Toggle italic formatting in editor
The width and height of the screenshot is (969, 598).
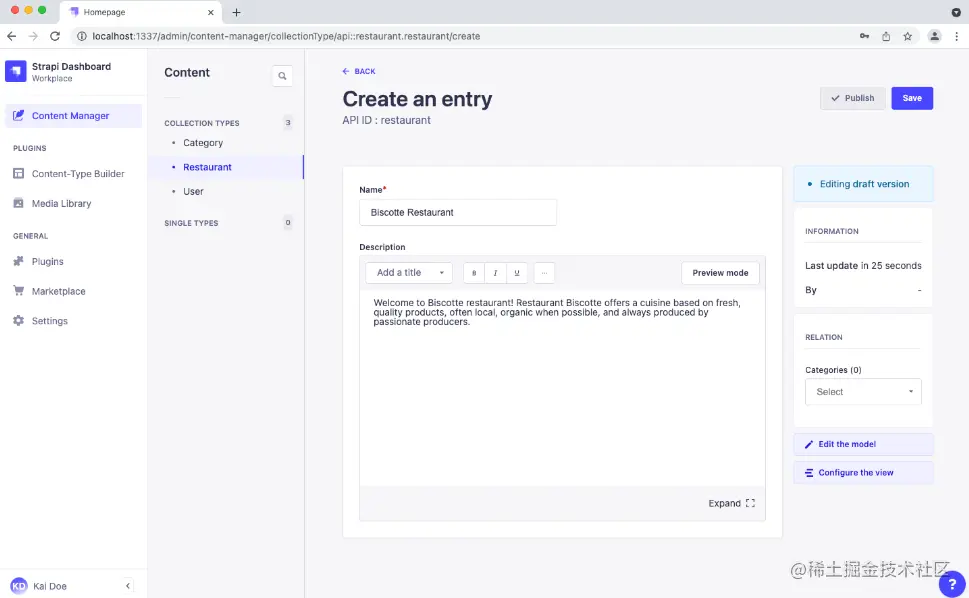coord(495,273)
